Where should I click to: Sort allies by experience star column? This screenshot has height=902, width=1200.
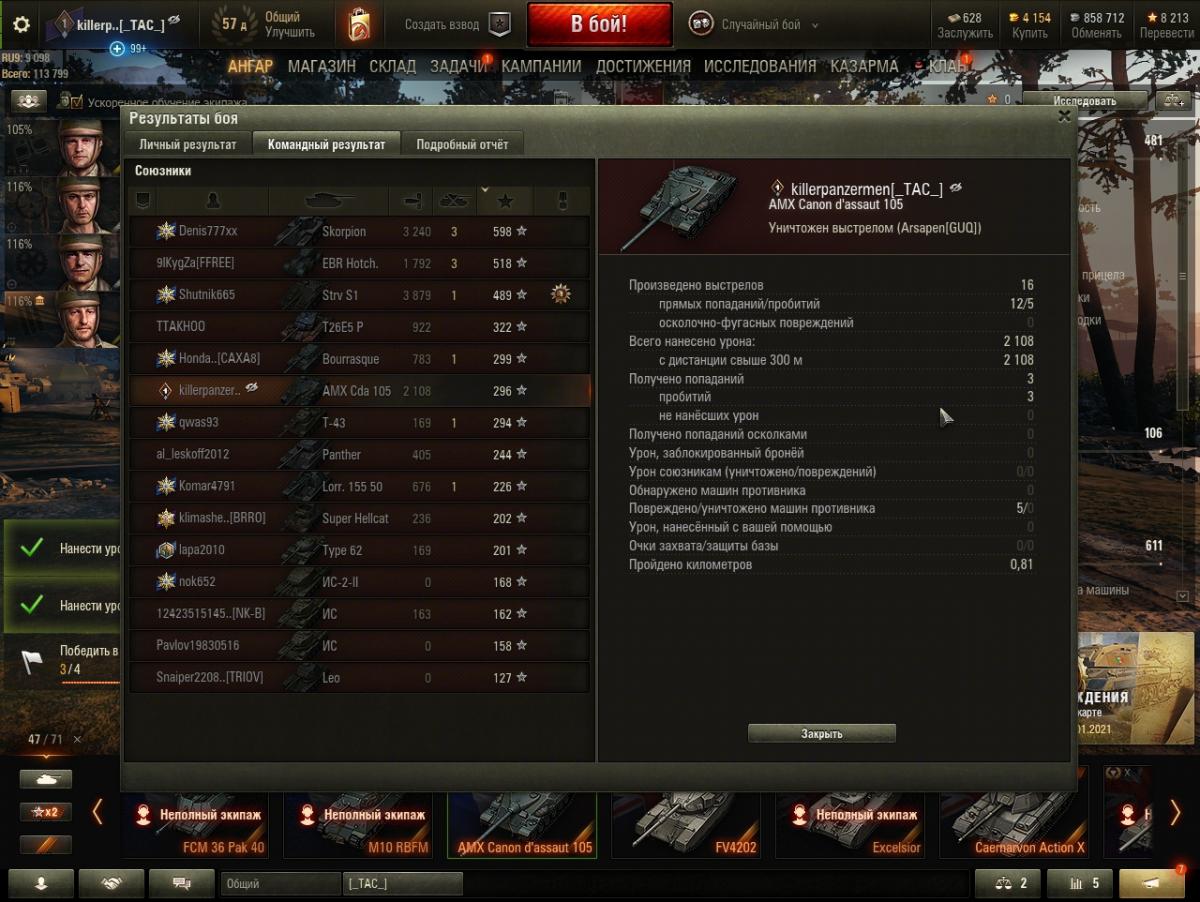pyautogui.click(x=505, y=201)
